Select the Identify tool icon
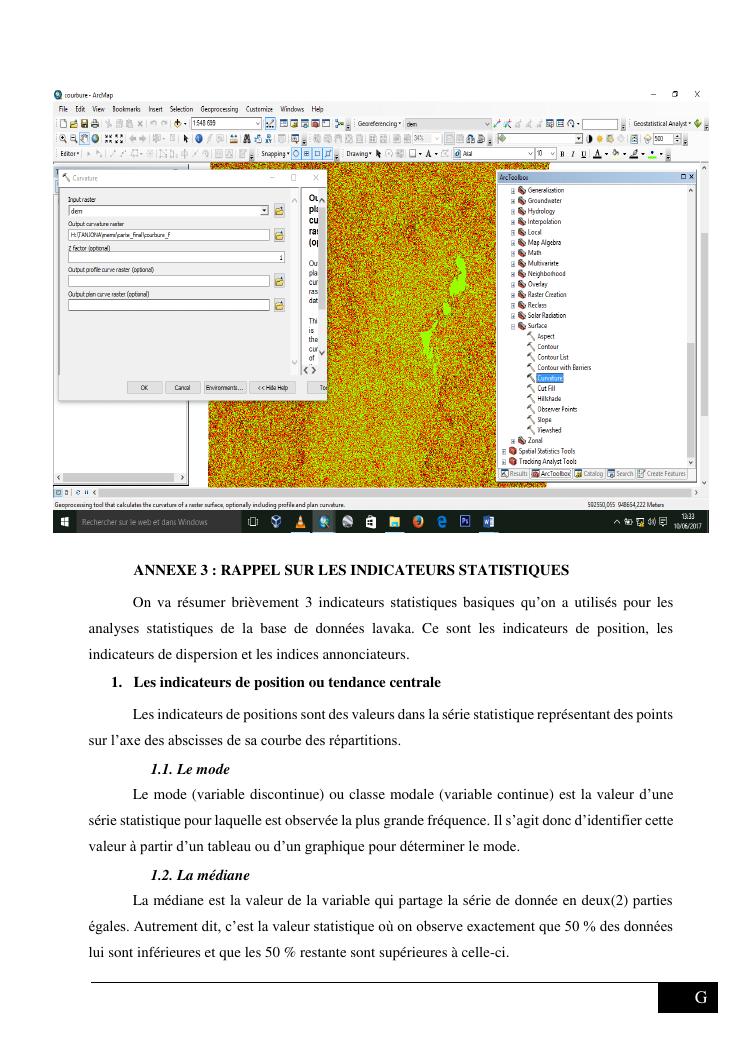This screenshot has height=1053, width=745. (x=198, y=139)
